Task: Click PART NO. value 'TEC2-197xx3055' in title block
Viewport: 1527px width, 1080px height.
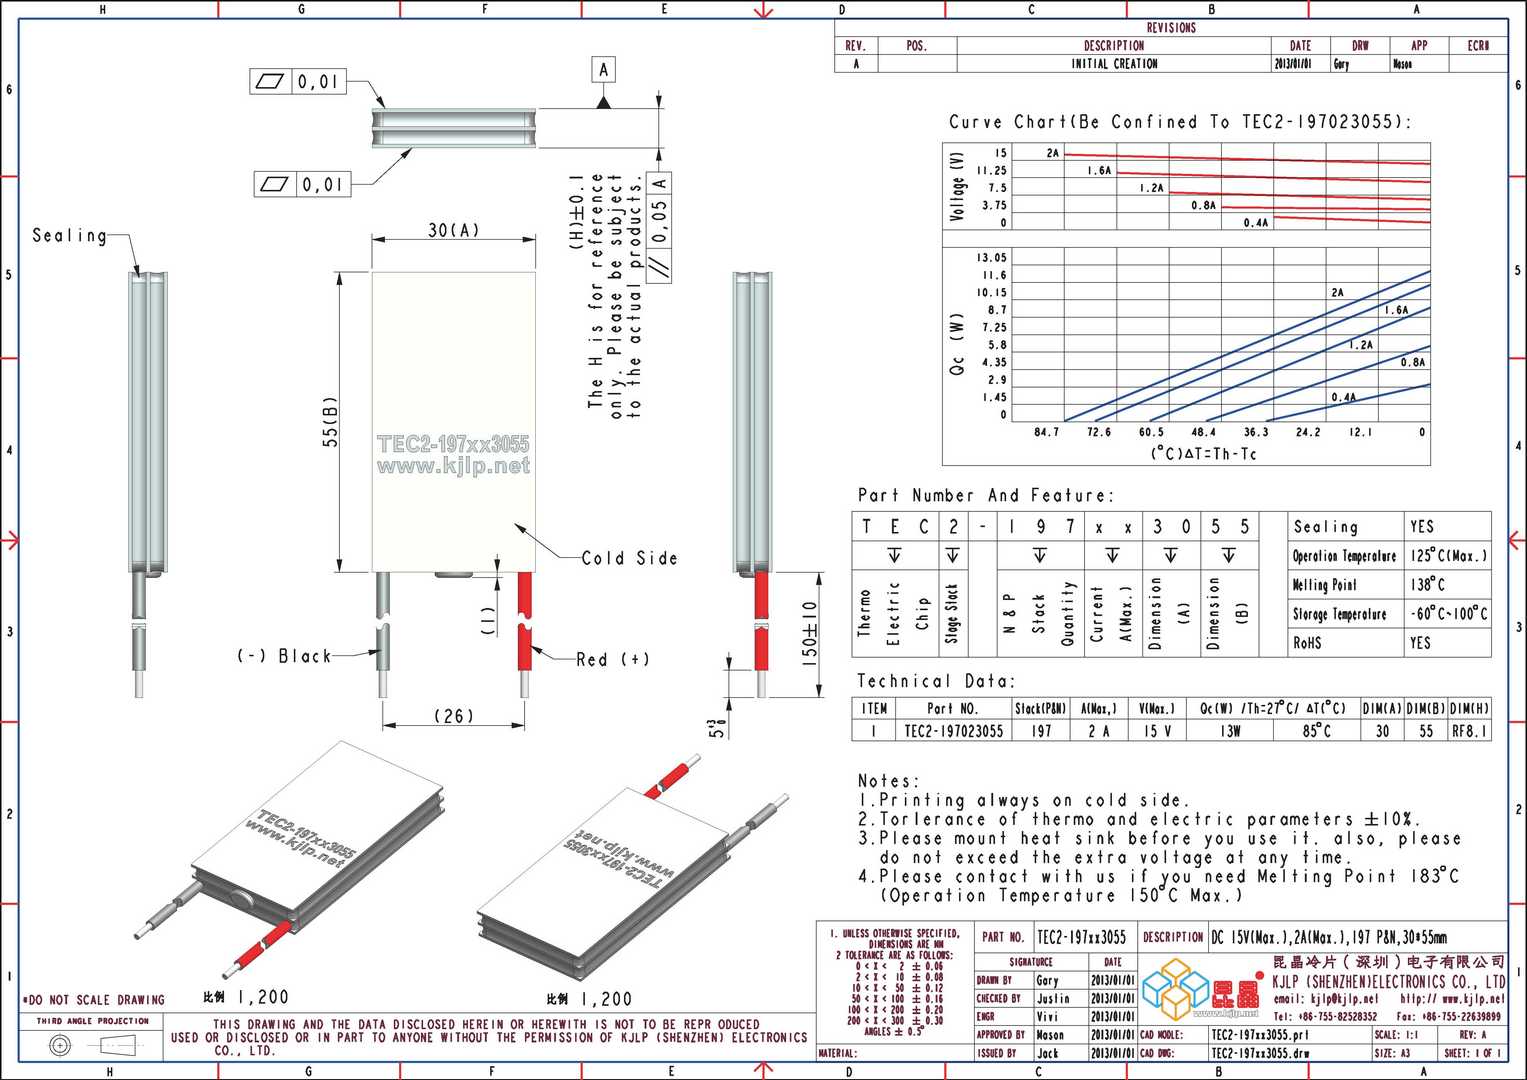Action: [x=1081, y=937]
